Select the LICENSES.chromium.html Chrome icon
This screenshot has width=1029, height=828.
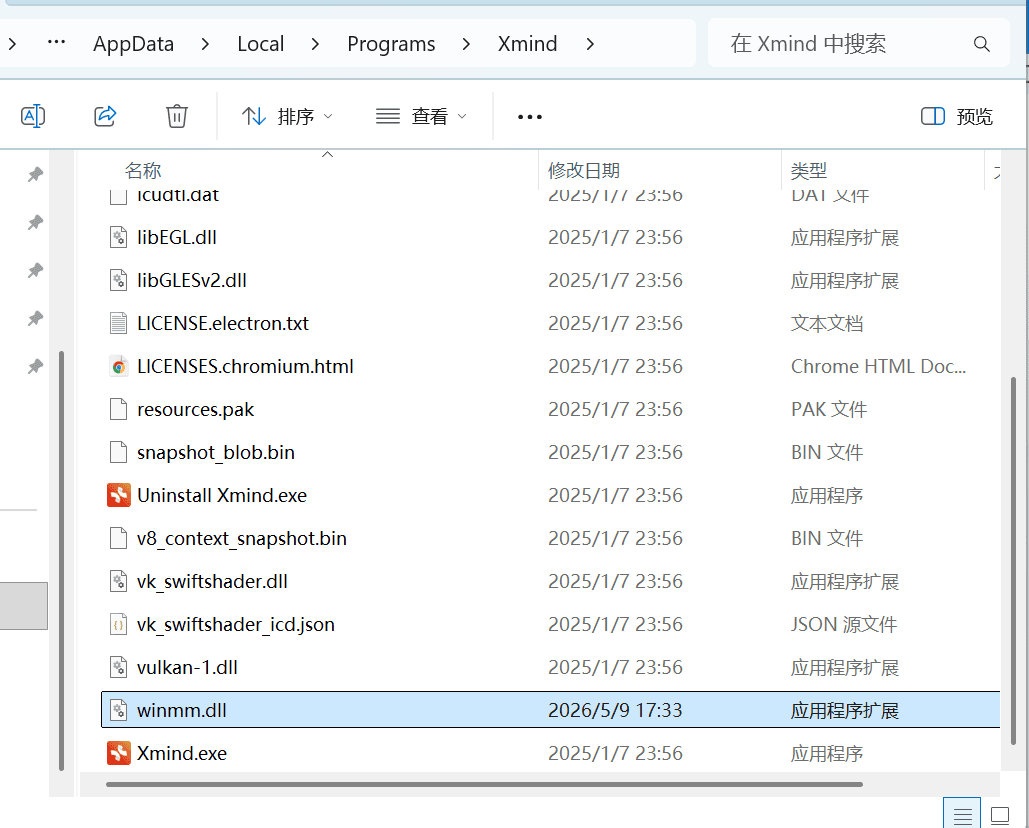[118, 366]
